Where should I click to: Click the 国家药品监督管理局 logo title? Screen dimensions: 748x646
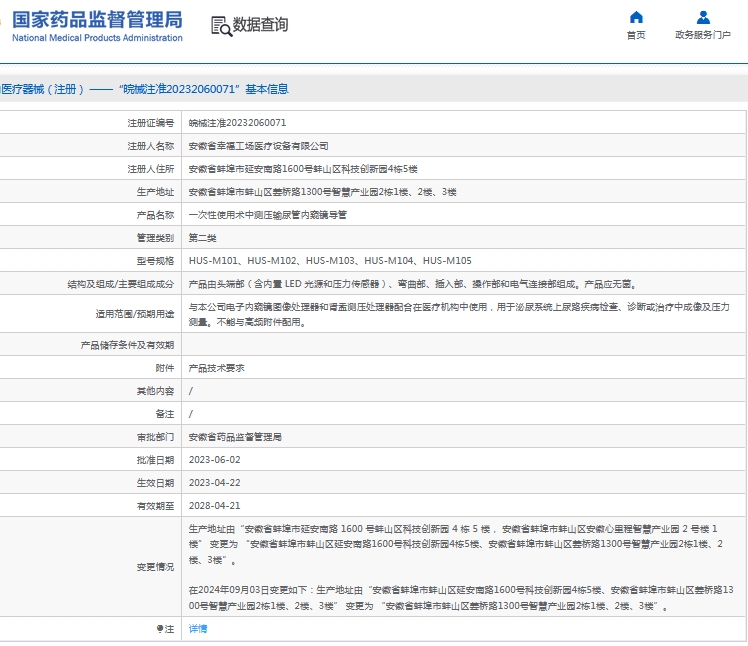[97, 20]
